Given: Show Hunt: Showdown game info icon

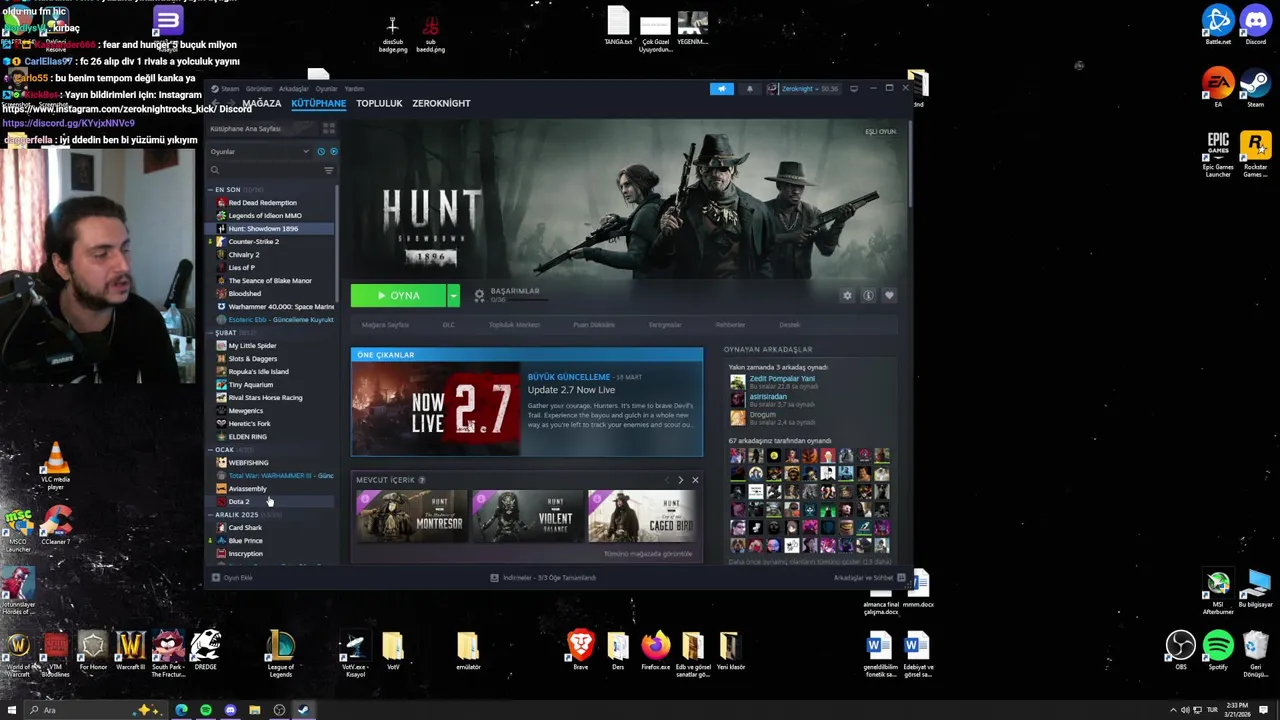Looking at the screenshot, I should tap(868, 296).
